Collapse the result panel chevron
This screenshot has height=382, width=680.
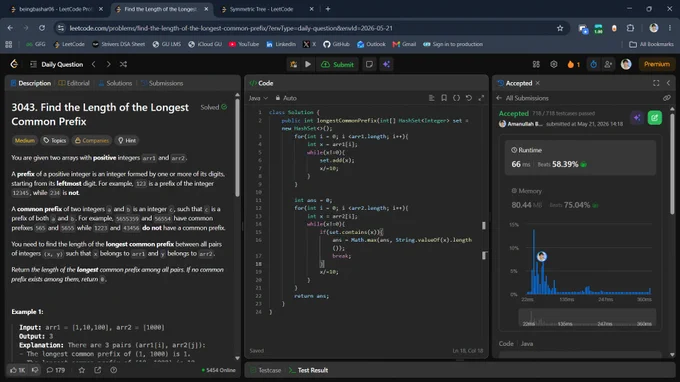(x=668, y=83)
